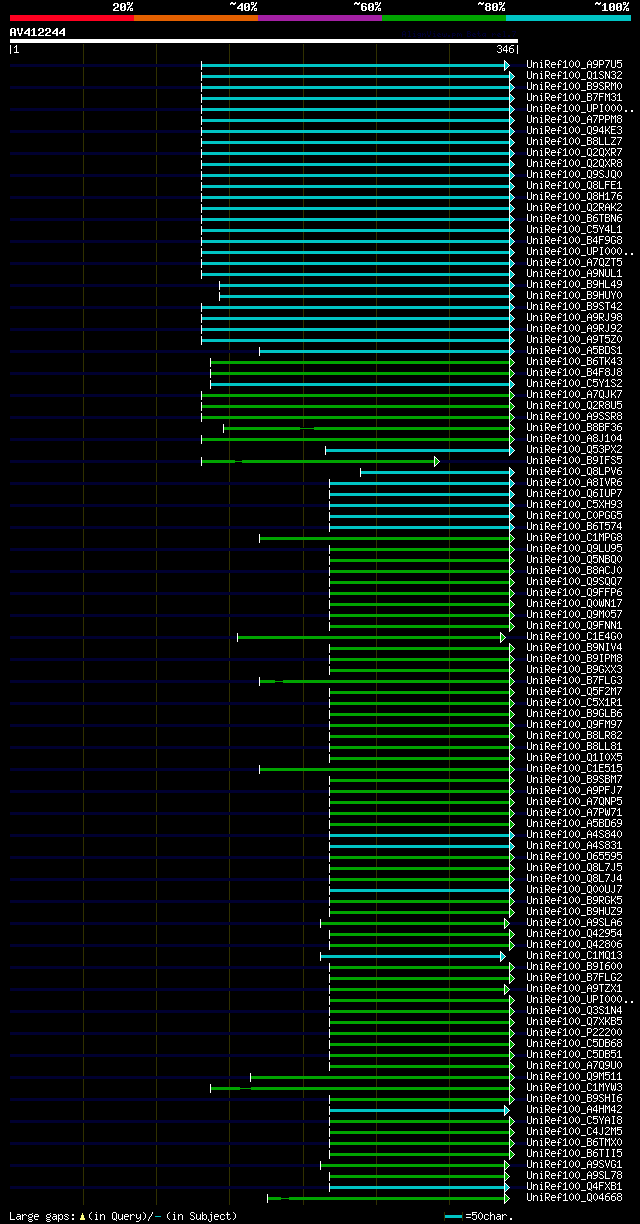The image size is (640, 1224).
Task: Click hit label UniRef100_B6TII5
Action: click(x=574, y=1153)
